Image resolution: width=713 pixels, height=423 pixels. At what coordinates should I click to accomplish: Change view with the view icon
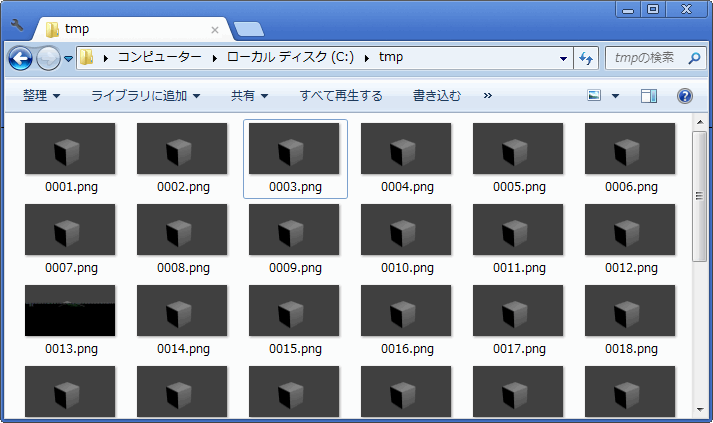coord(594,96)
